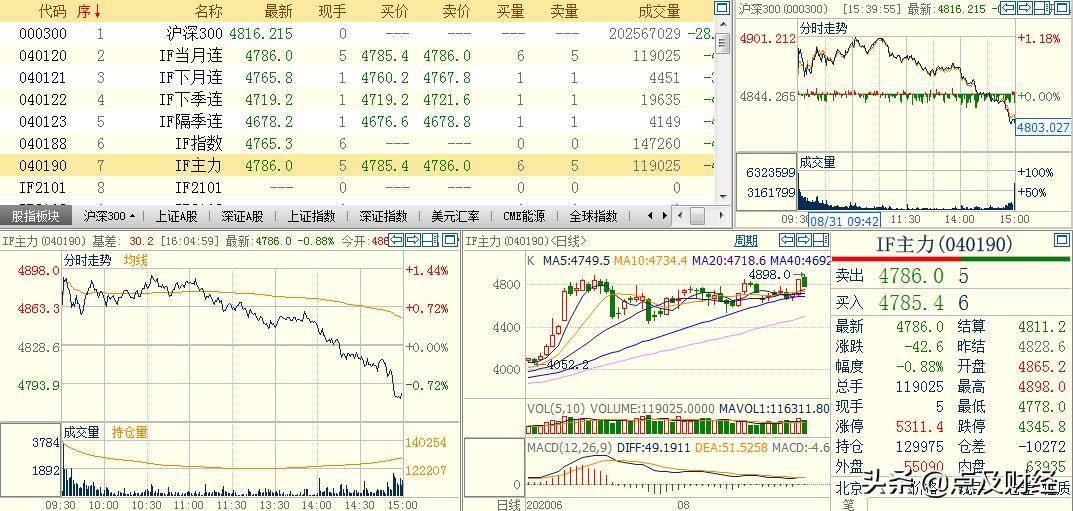
Task: Click the 卖出 price 4786.0
Action: coord(911,276)
